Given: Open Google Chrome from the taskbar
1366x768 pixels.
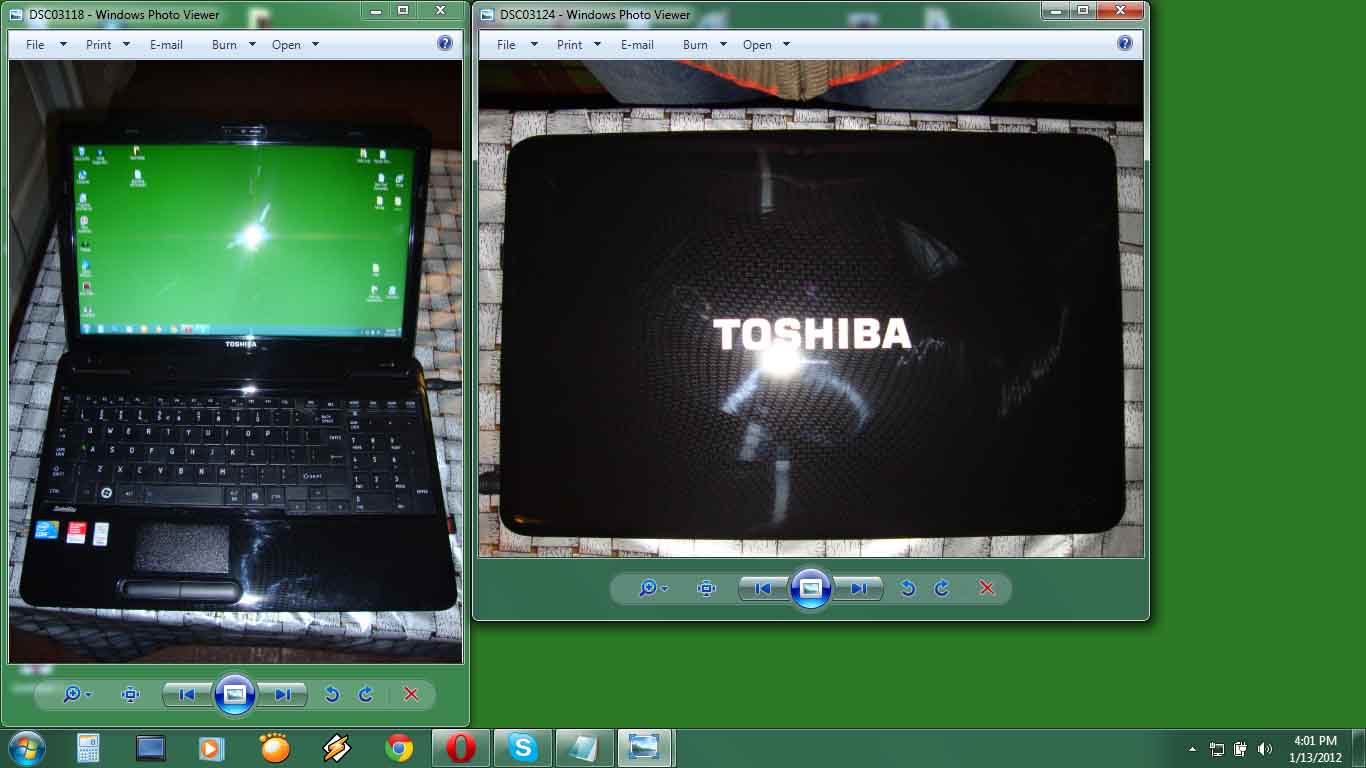Looking at the screenshot, I should 399,748.
